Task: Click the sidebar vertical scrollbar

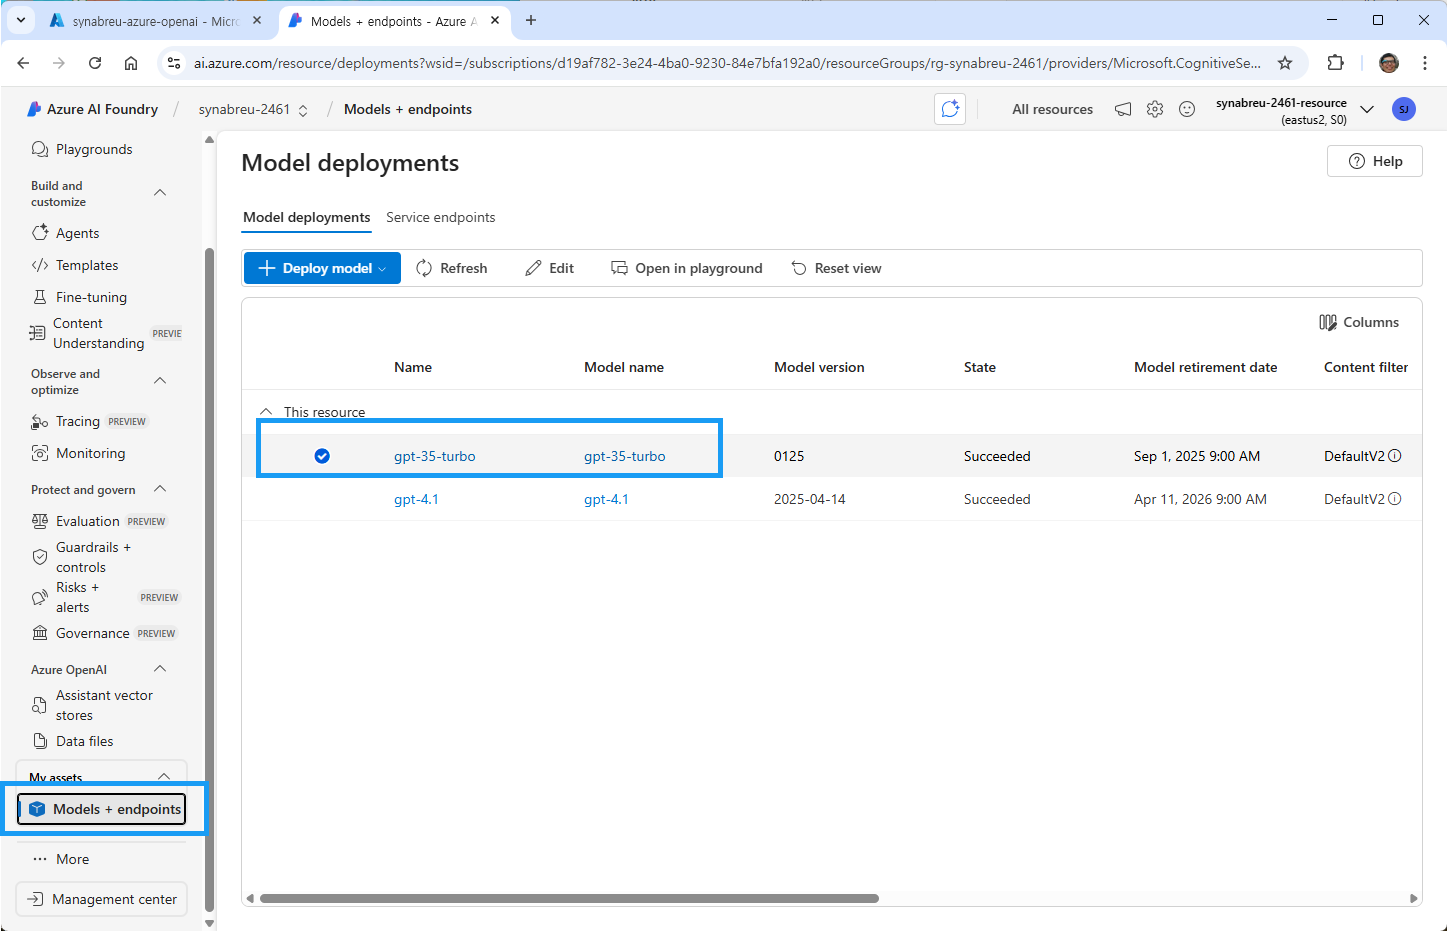Action: [209, 580]
